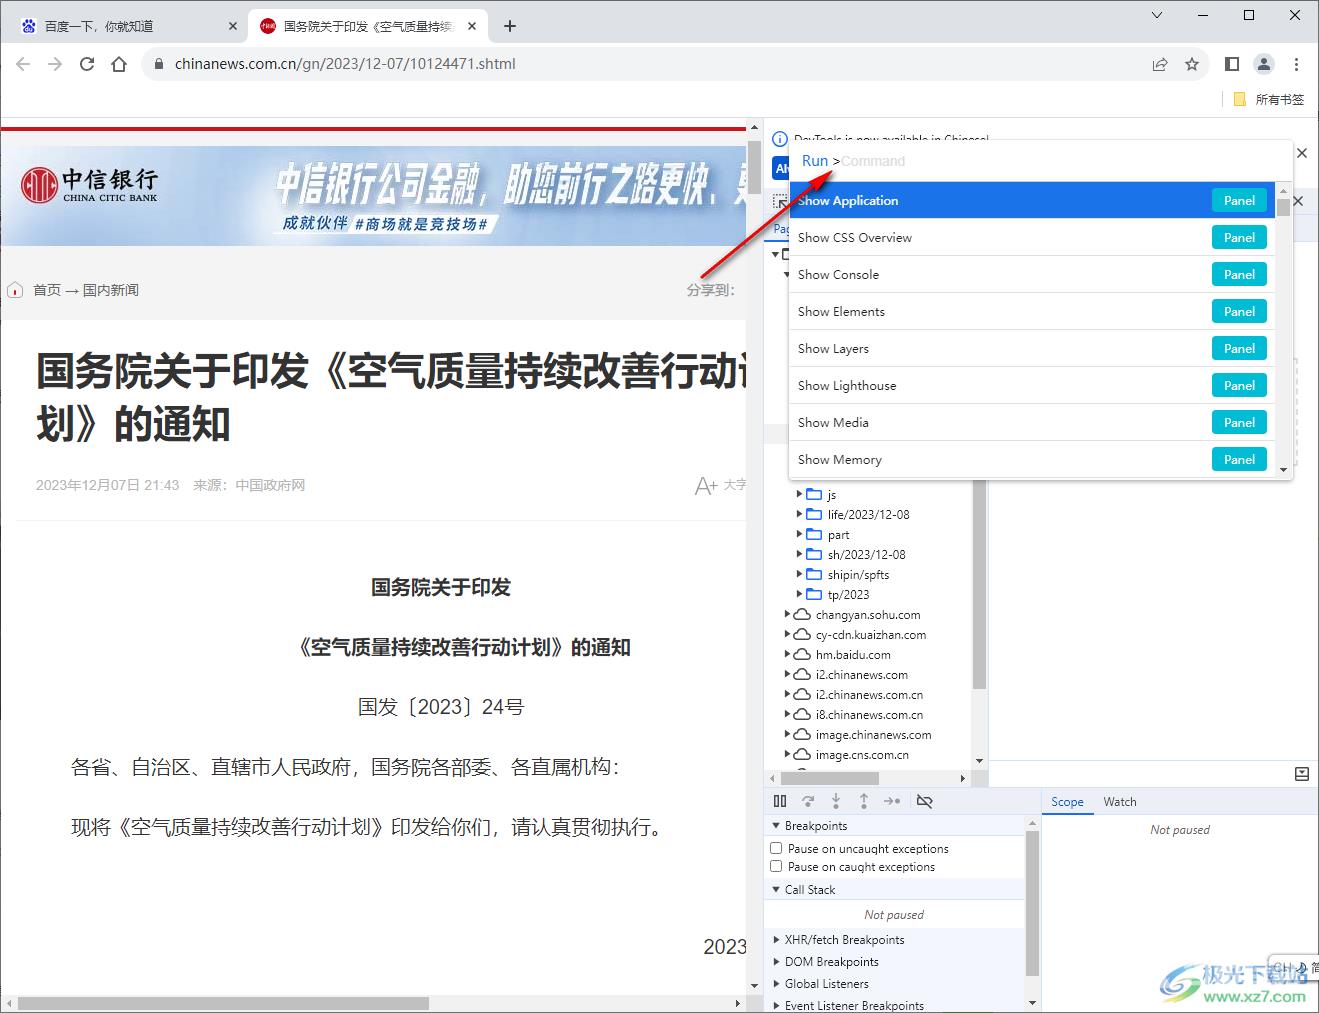Open the Chrome three-dot menu

pyautogui.click(x=1296, y=64)
